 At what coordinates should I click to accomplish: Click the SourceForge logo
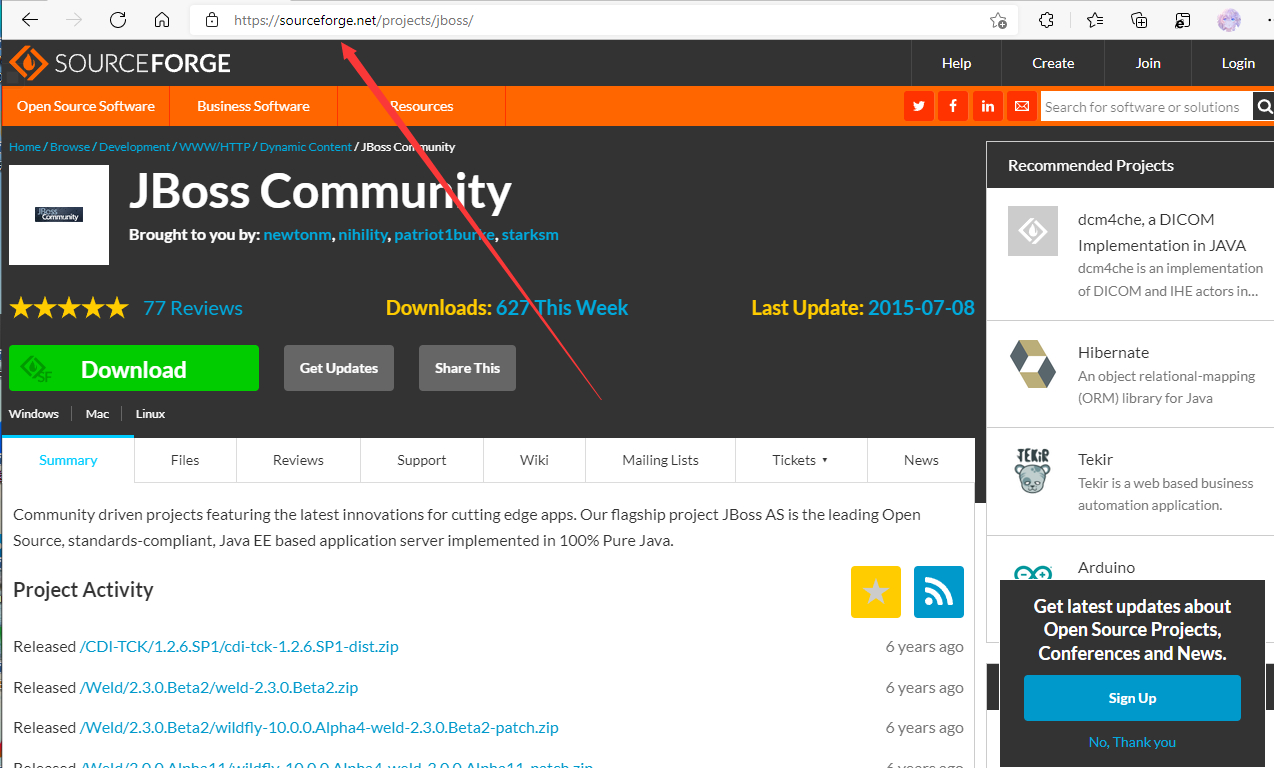tap(120, 63)
